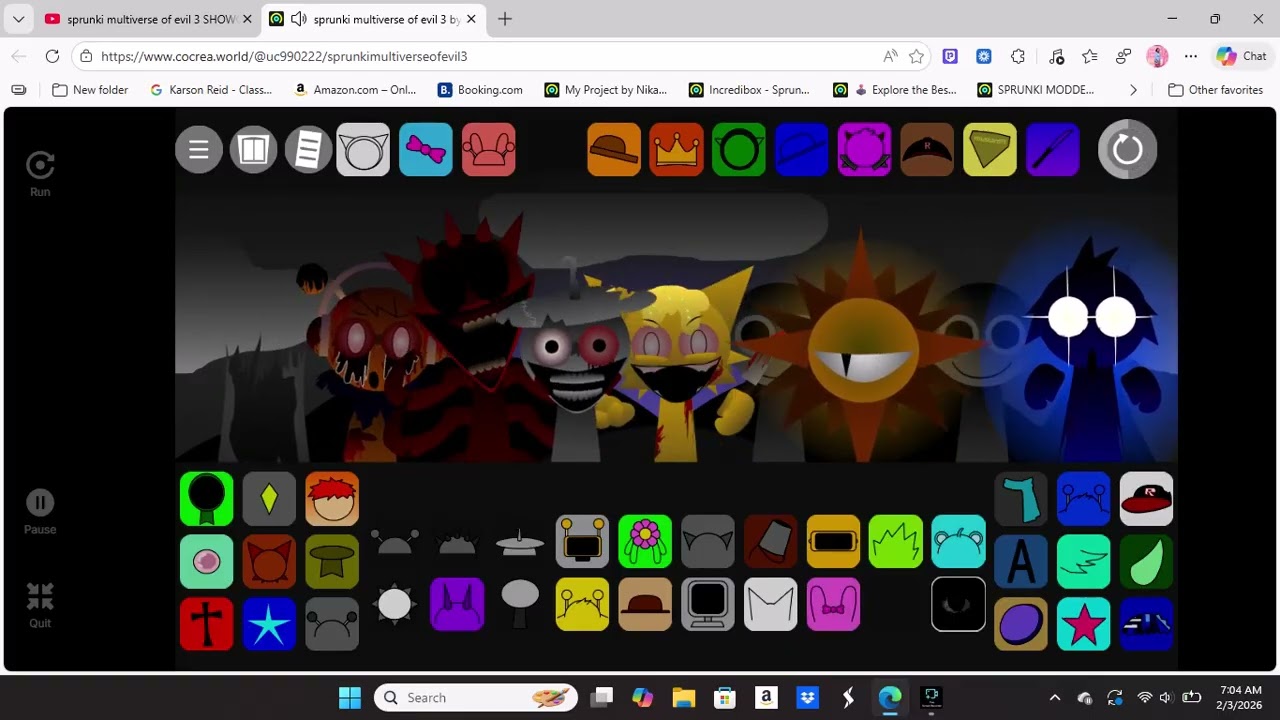Choose the grey computer monitor icon
This screenshot has width=1280, height=720.
tap(708, 604)
